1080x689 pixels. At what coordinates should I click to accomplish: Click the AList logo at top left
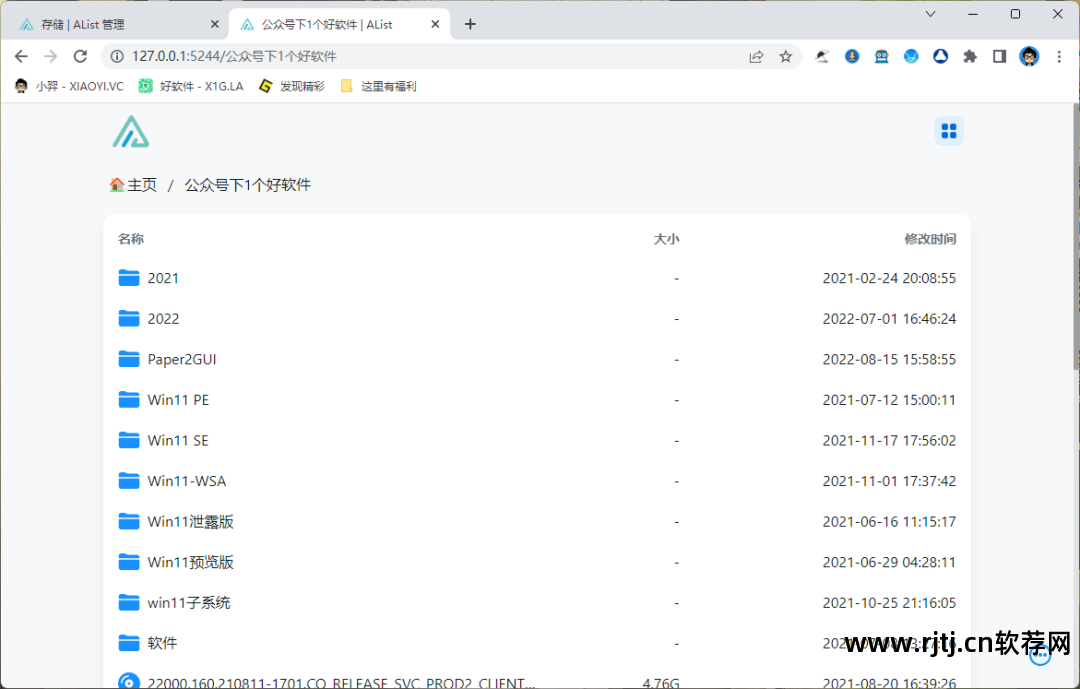click(x=130, y=131)
